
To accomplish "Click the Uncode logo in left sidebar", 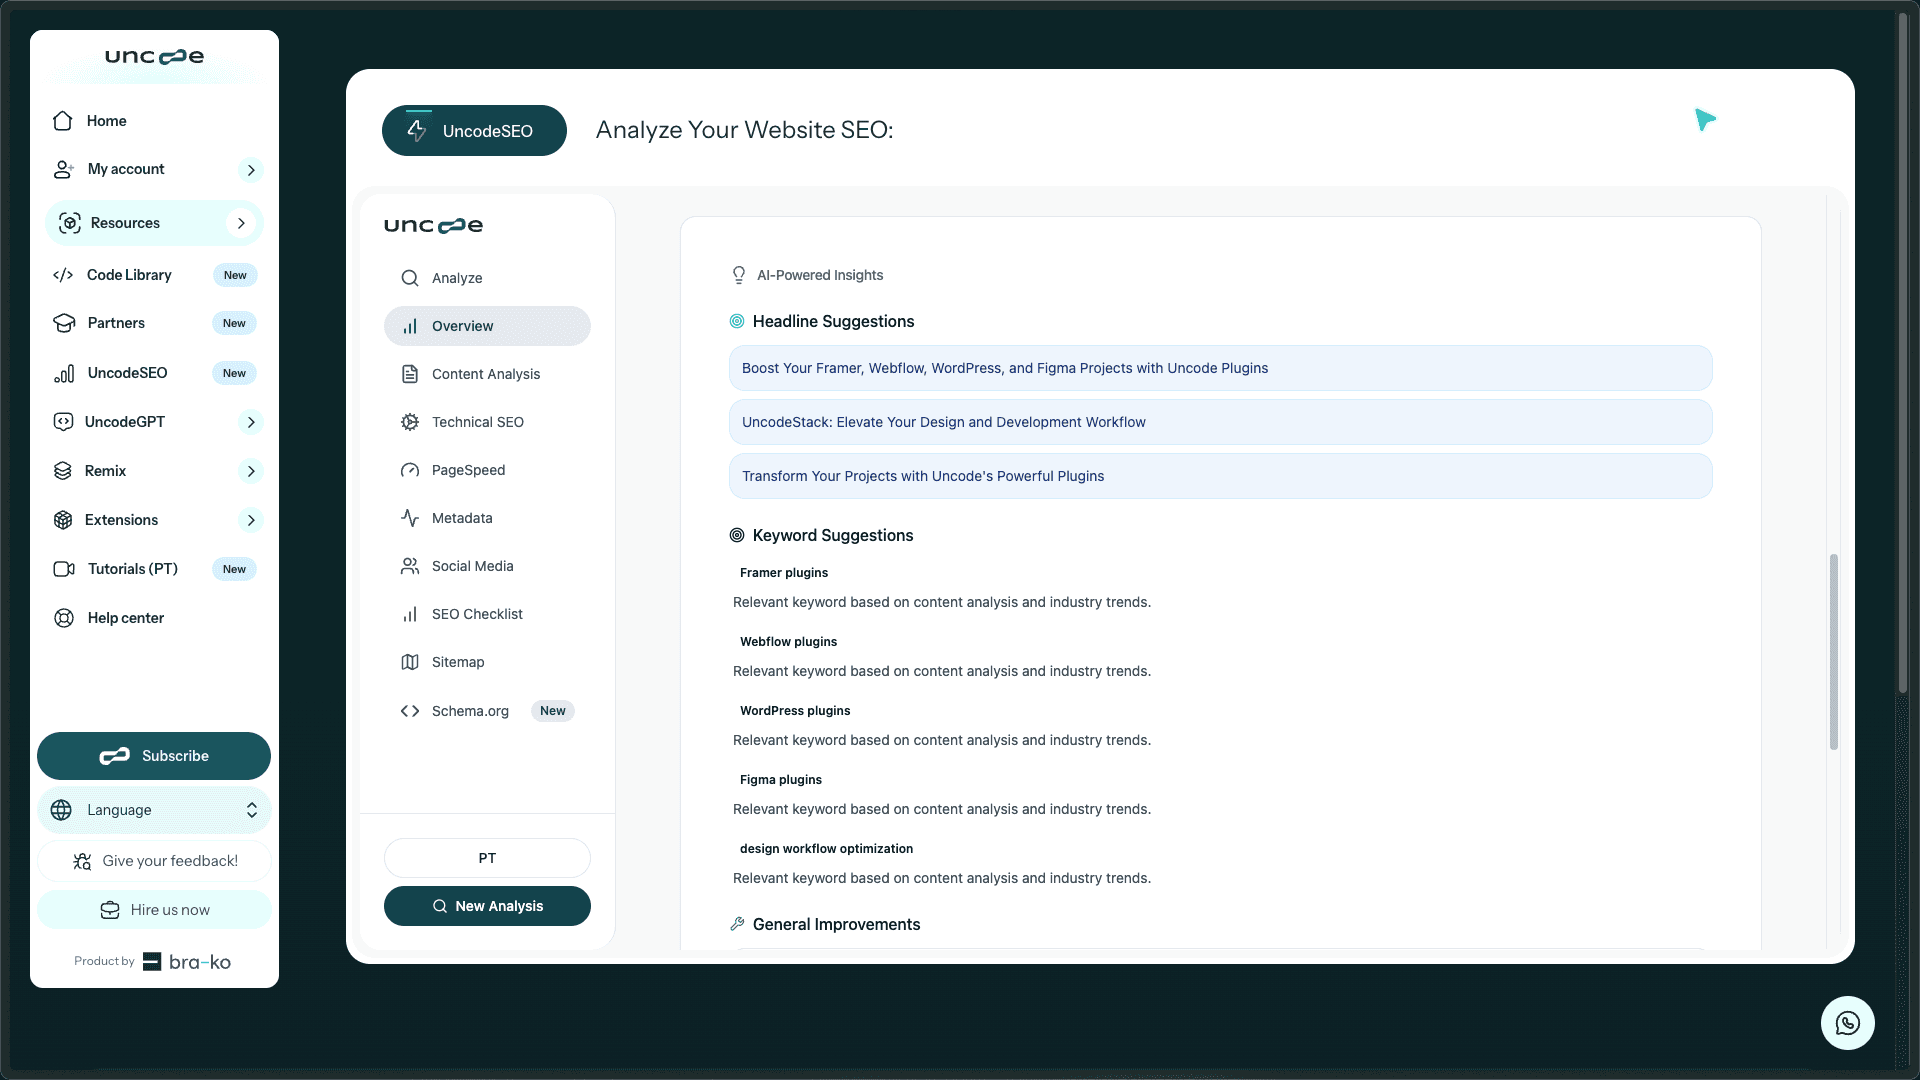I will (154, 57).
